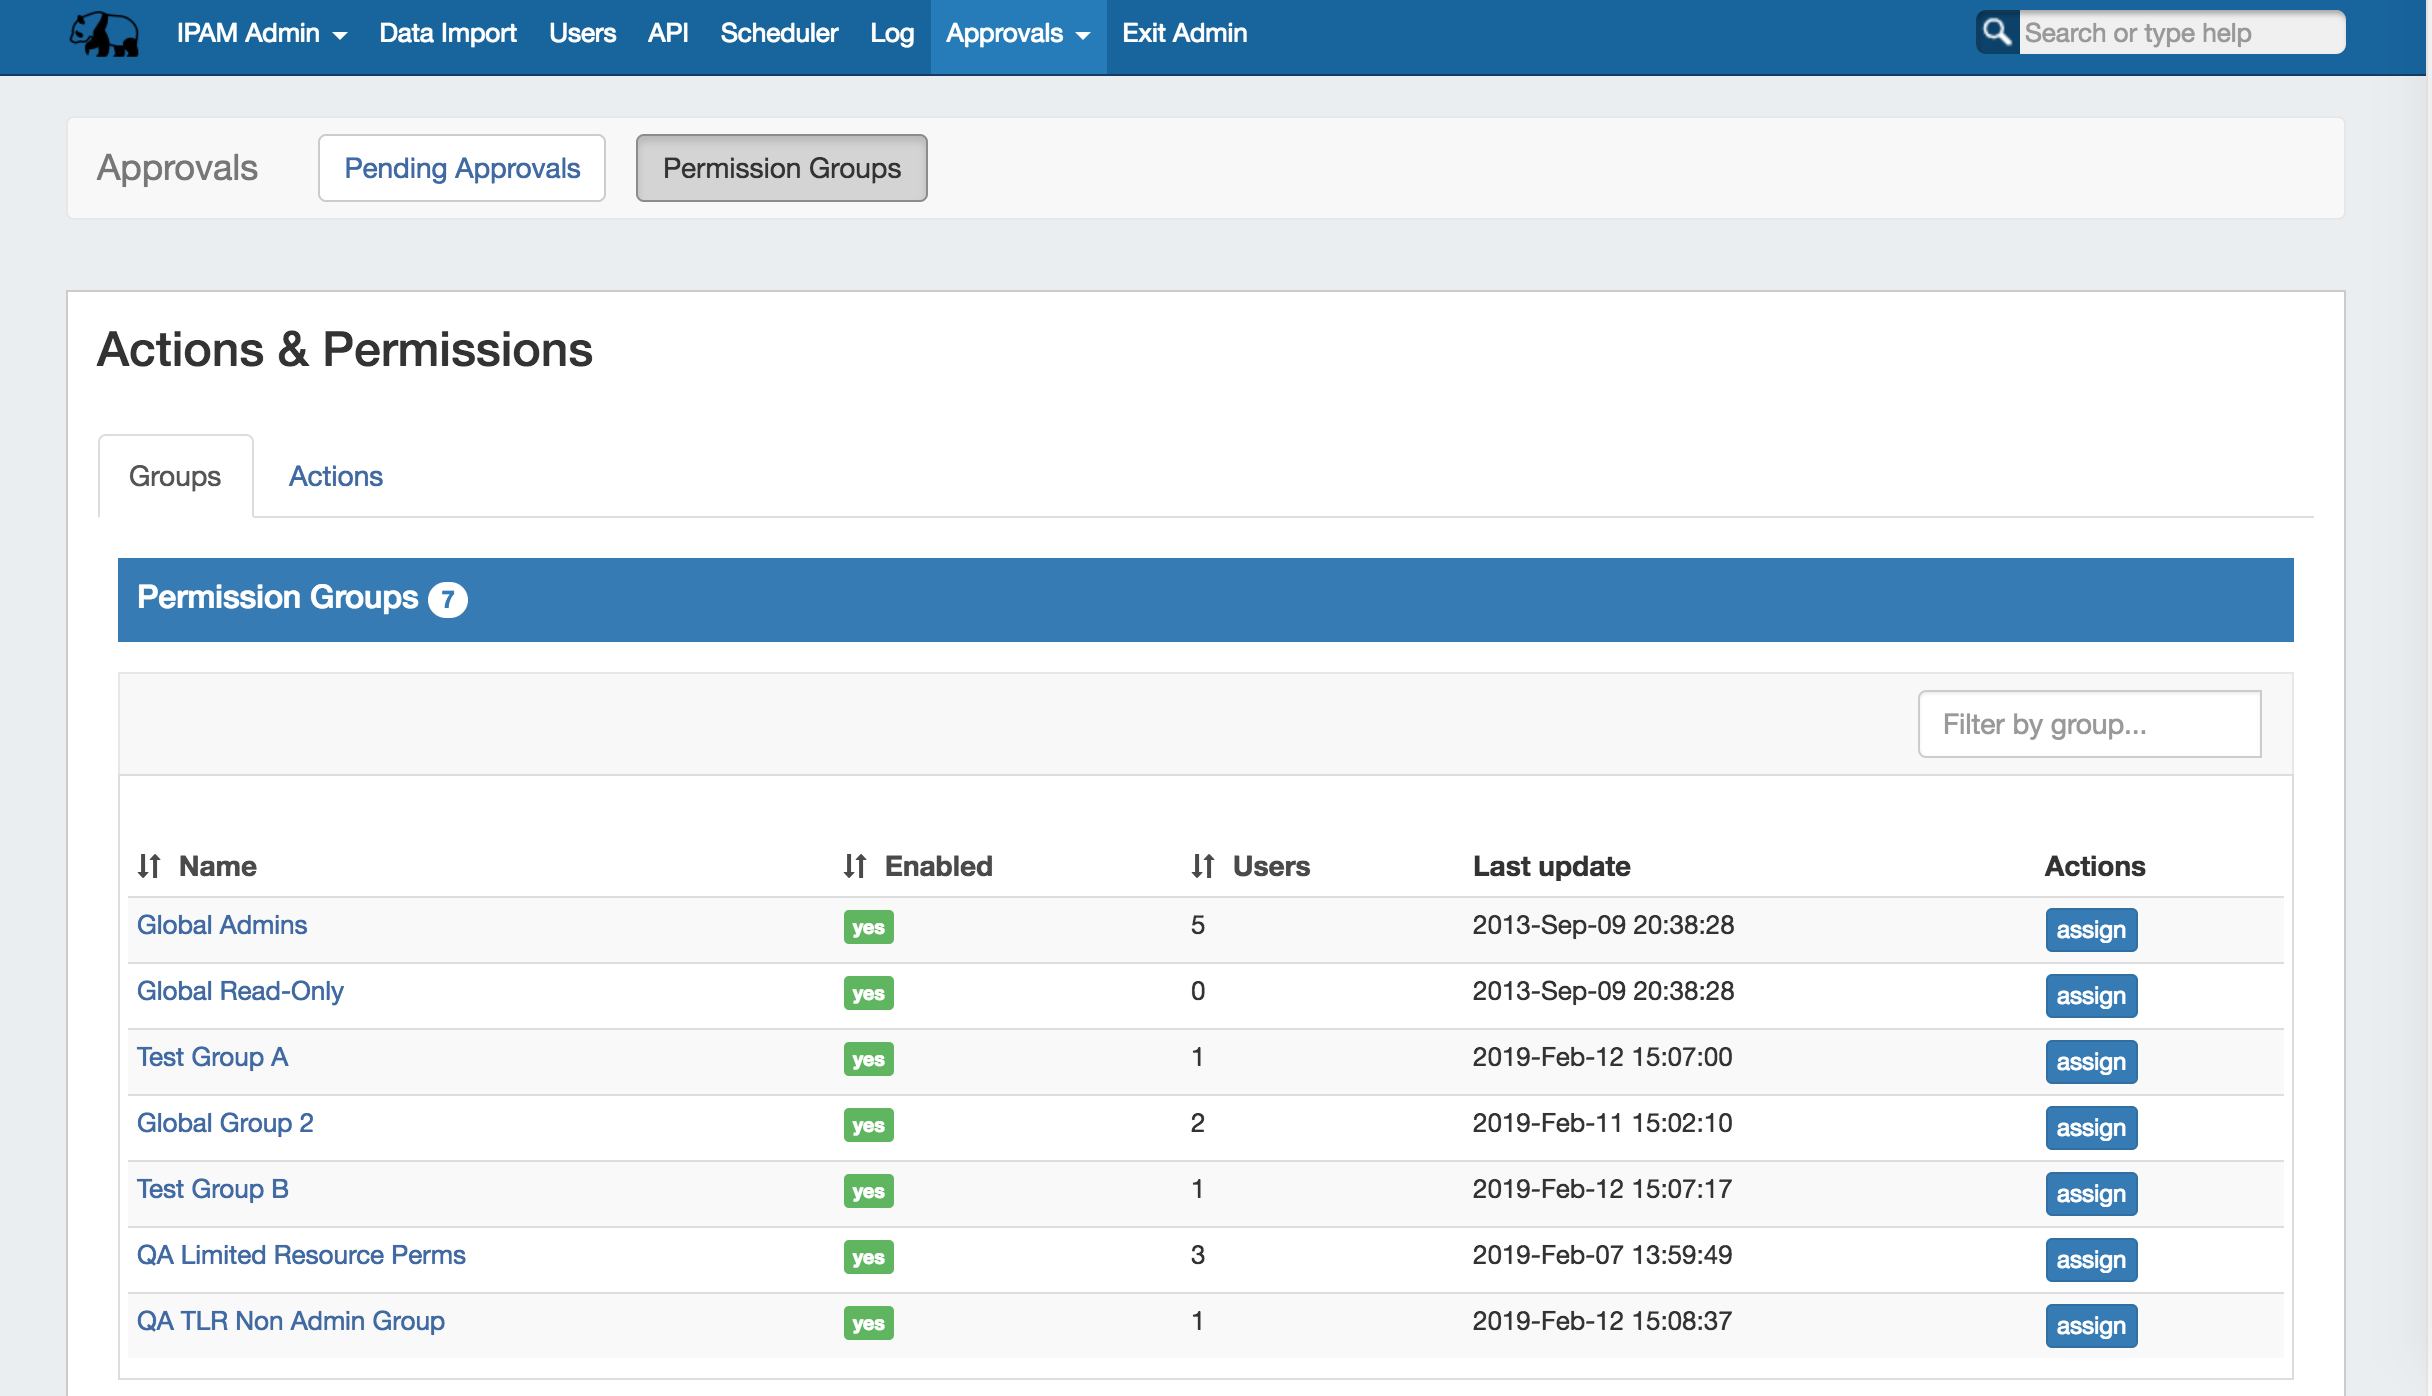Click yes badge for Global Admins
This screenshot has height=1396, width=2432.
click(868, 927)
